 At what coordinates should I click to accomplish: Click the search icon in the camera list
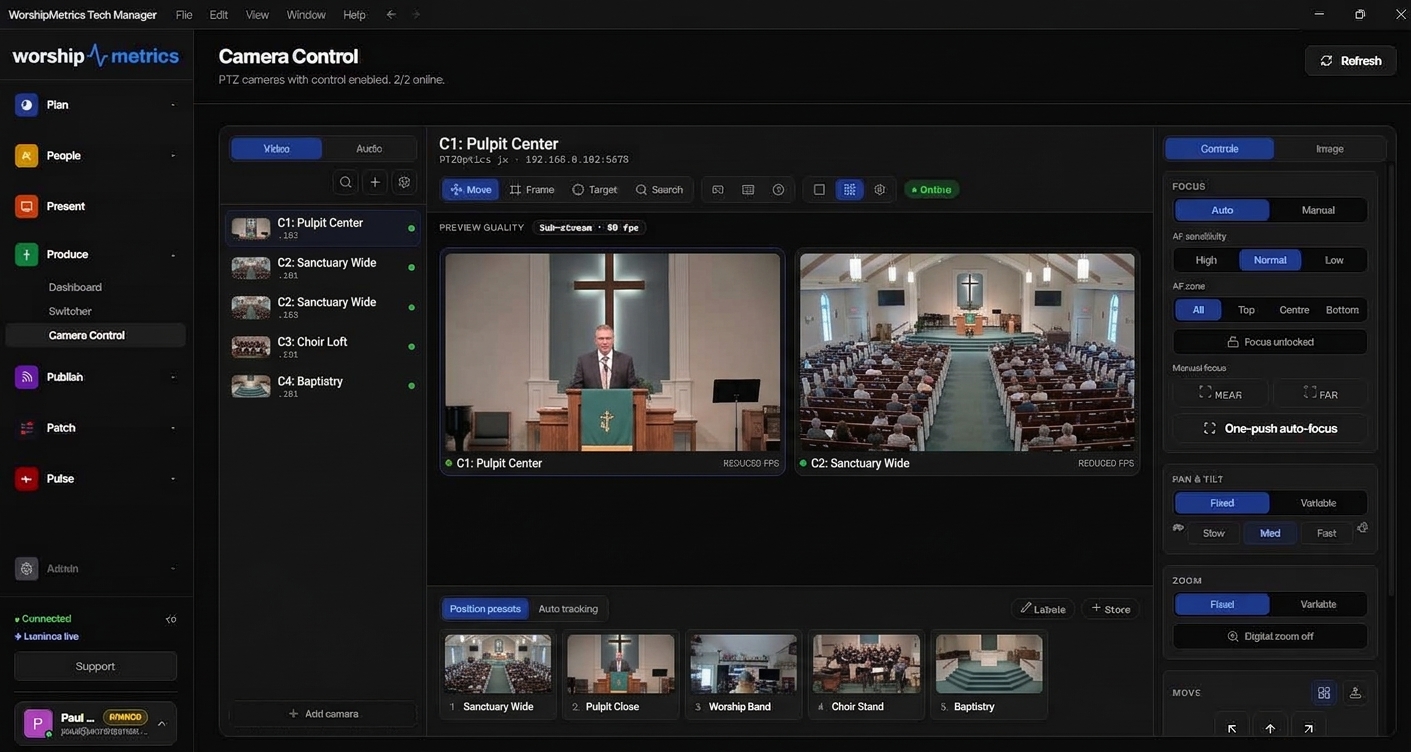tap(346, 182)
